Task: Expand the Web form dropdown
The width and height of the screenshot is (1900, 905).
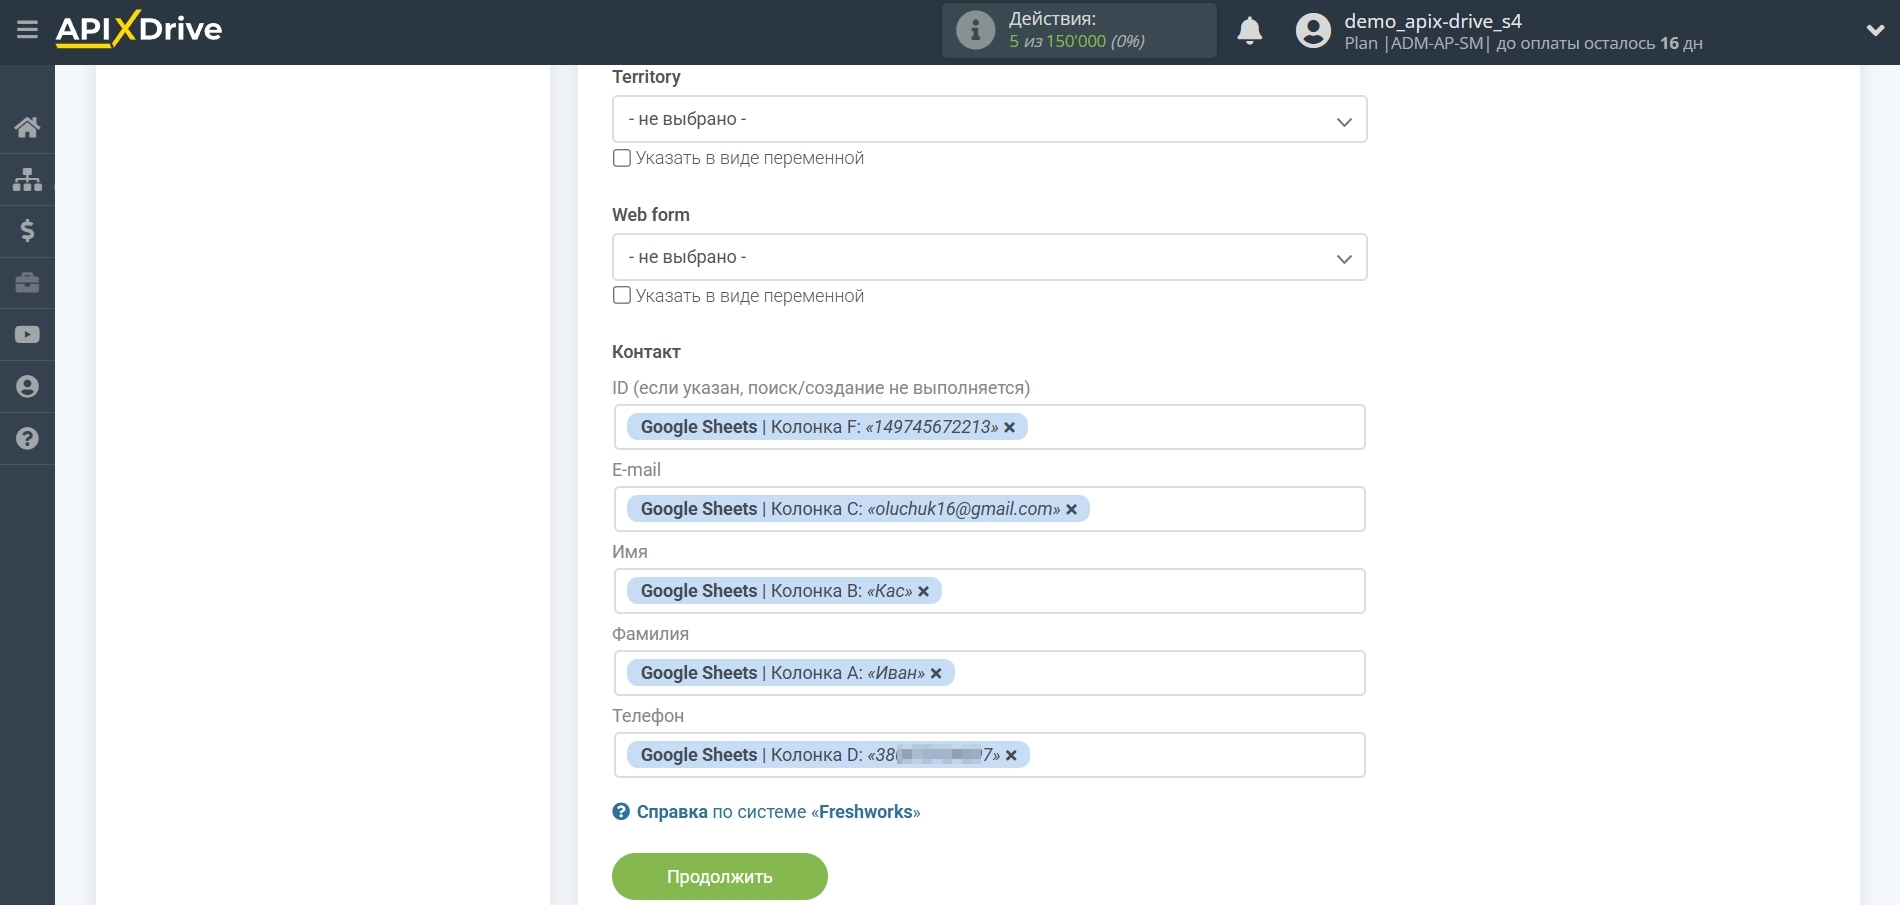Action: [x=988, y=258]
